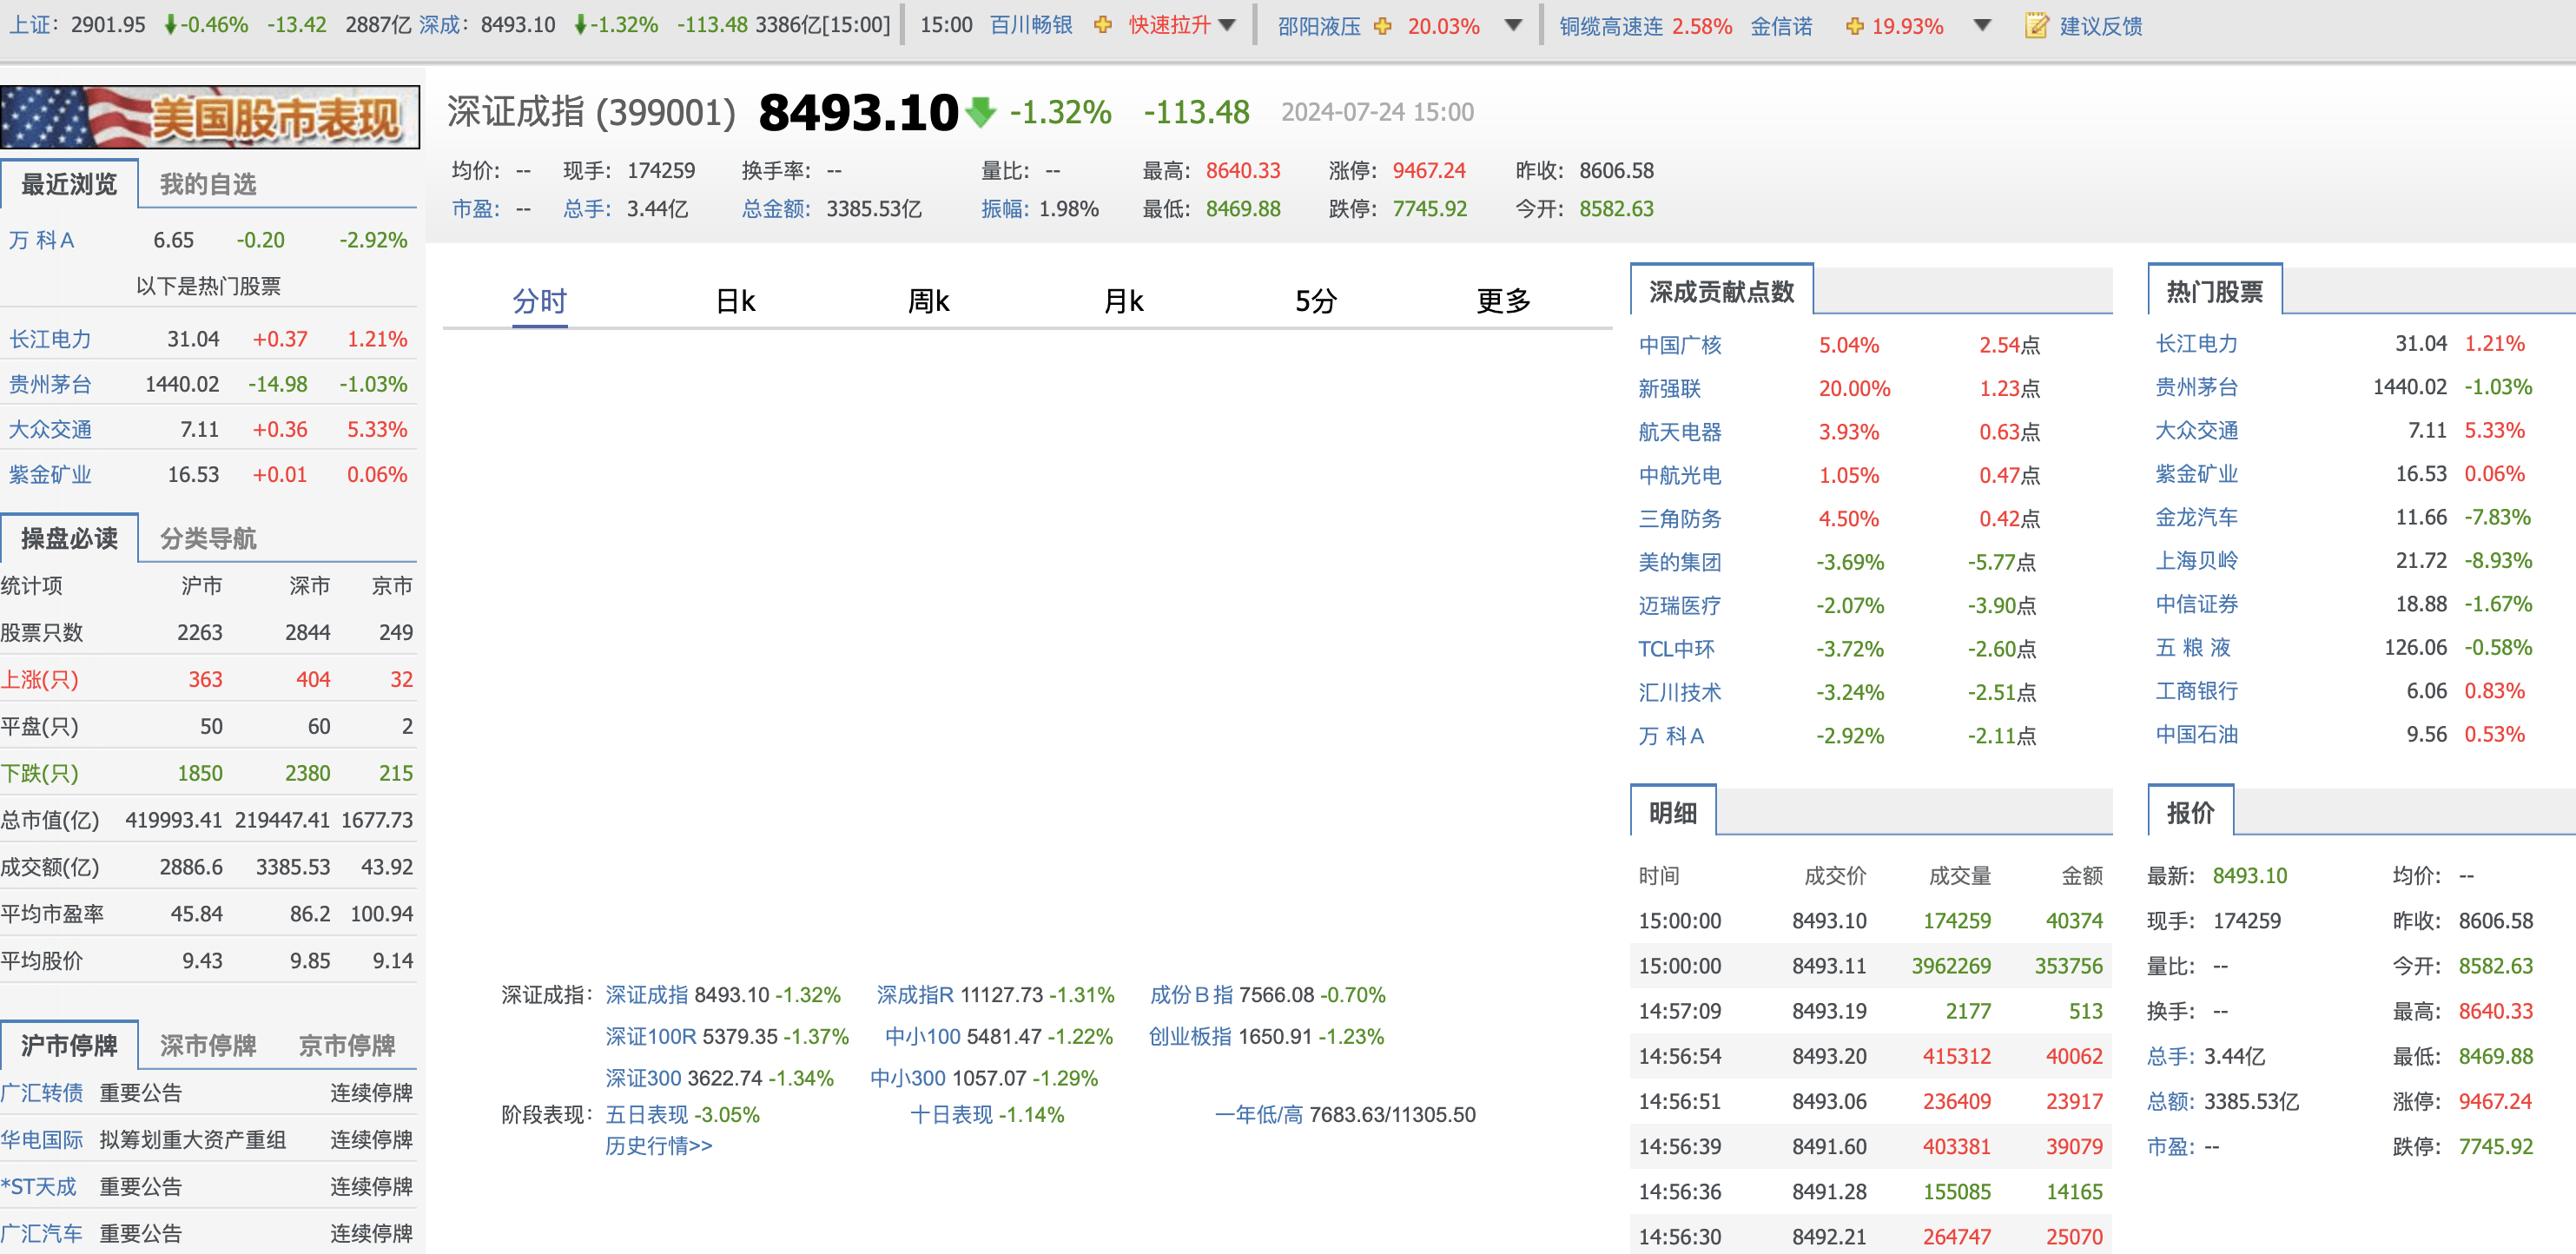
Task: Select the 热门股票 panel tab
Action: click(2215, 291)
